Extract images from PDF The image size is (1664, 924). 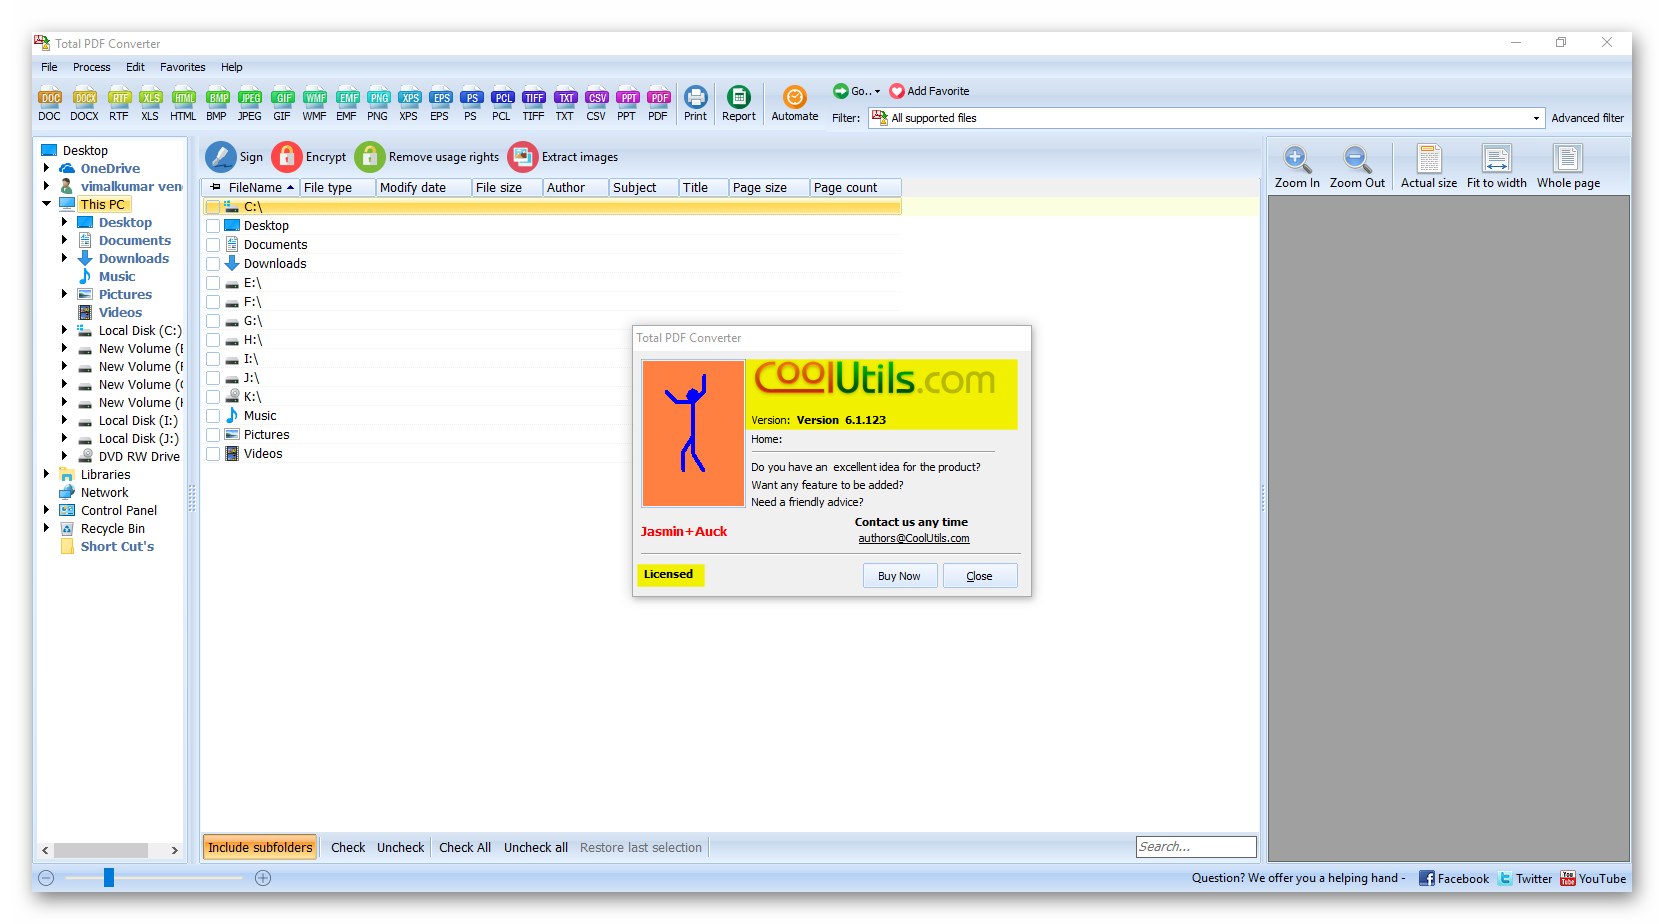coord(563,157)
